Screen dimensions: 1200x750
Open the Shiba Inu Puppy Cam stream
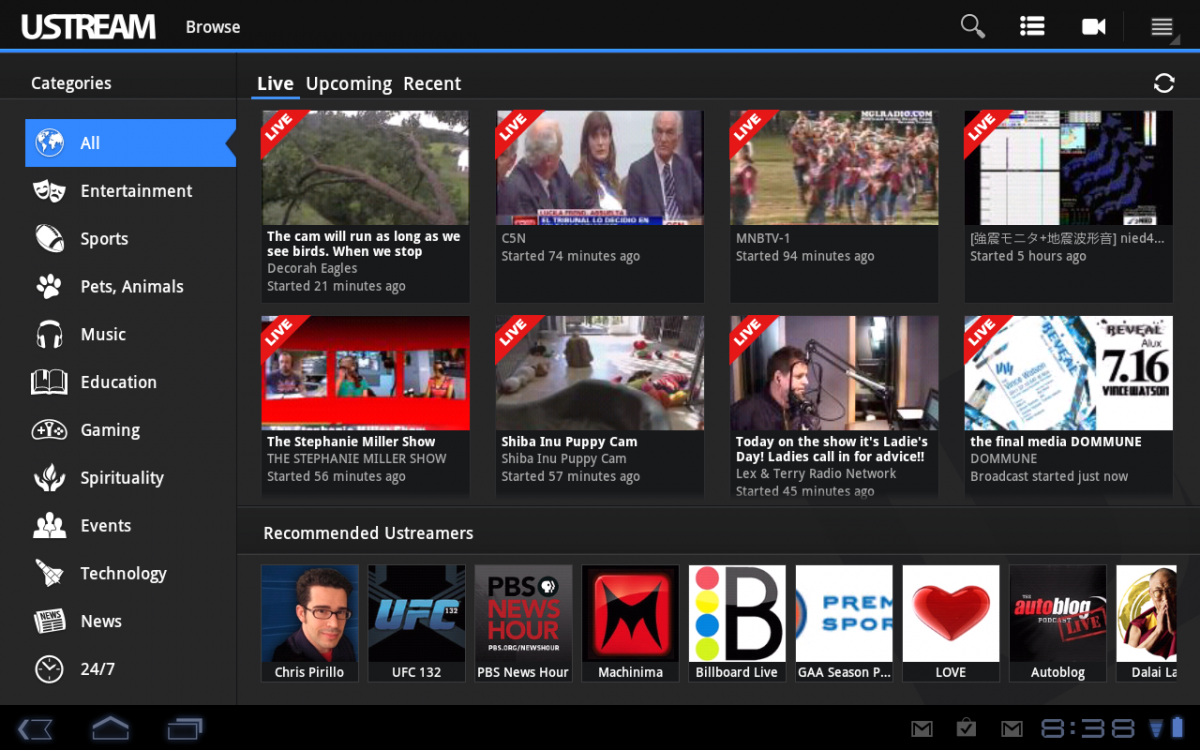pyautogui.click(x=599, y=374)
